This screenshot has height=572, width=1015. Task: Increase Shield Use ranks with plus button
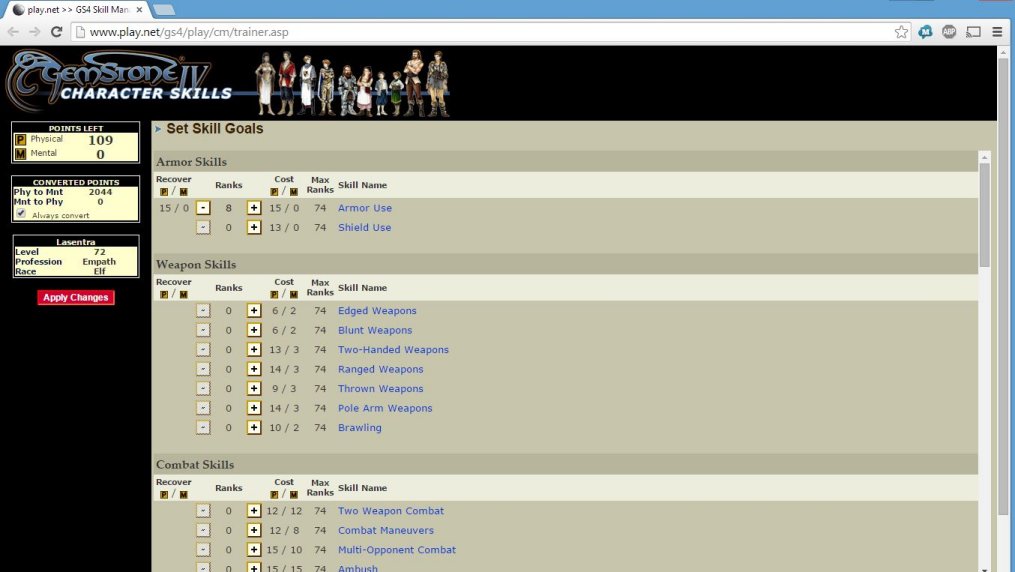click(x=254, y=228)
